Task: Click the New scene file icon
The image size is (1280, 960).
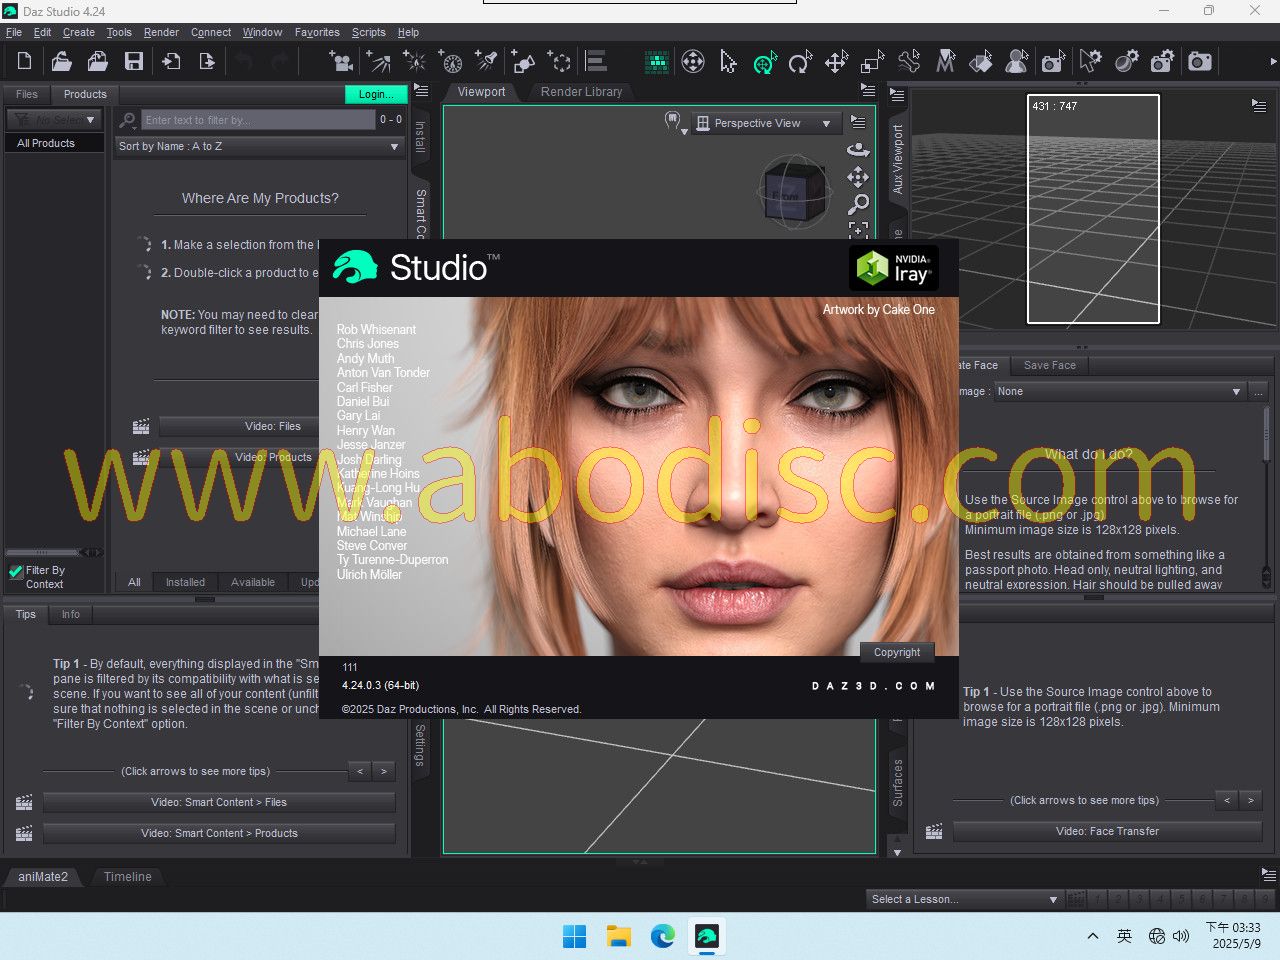Action: coord(25,62)
